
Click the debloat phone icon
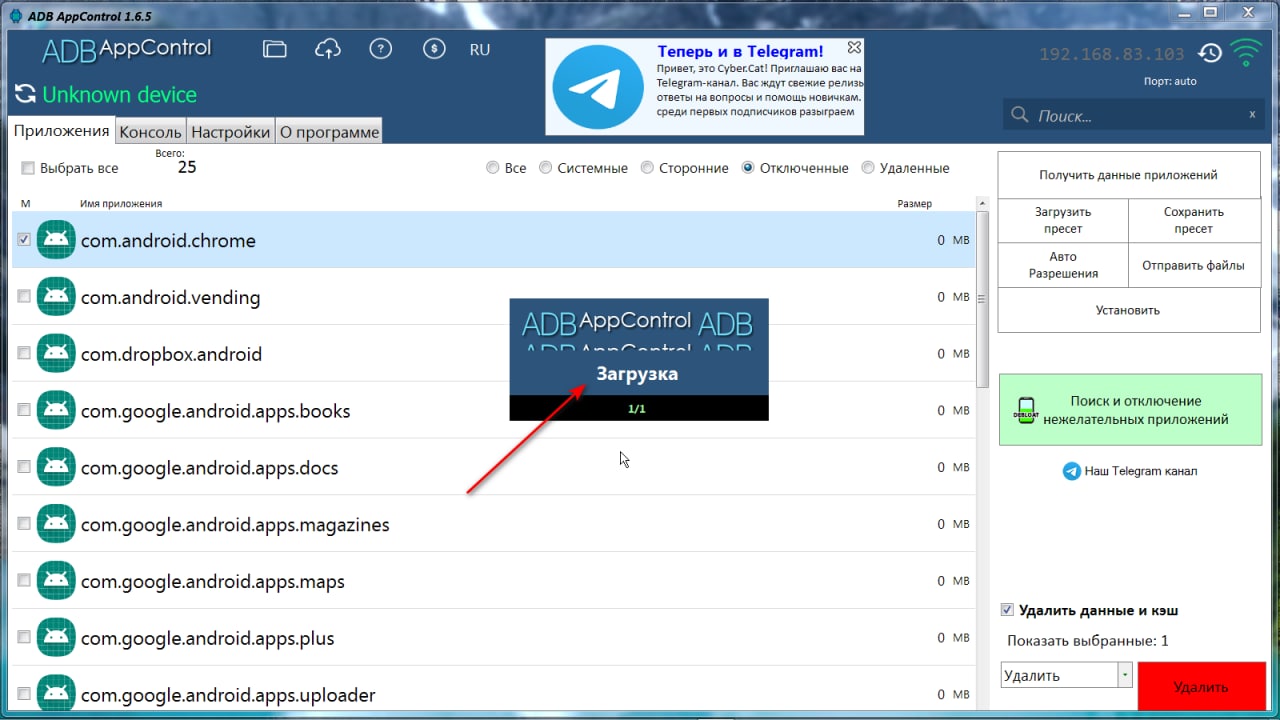1025,411
